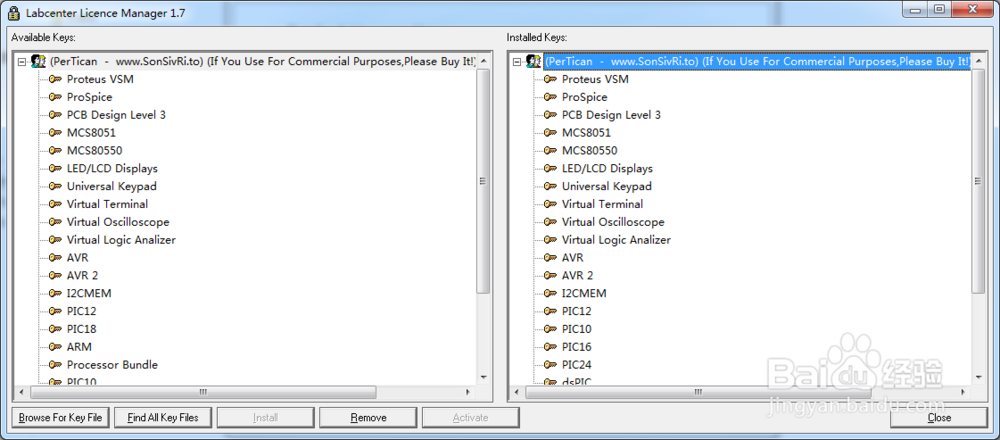
Task: Click the Find All Key Files button
Action: tap(163, 418)
